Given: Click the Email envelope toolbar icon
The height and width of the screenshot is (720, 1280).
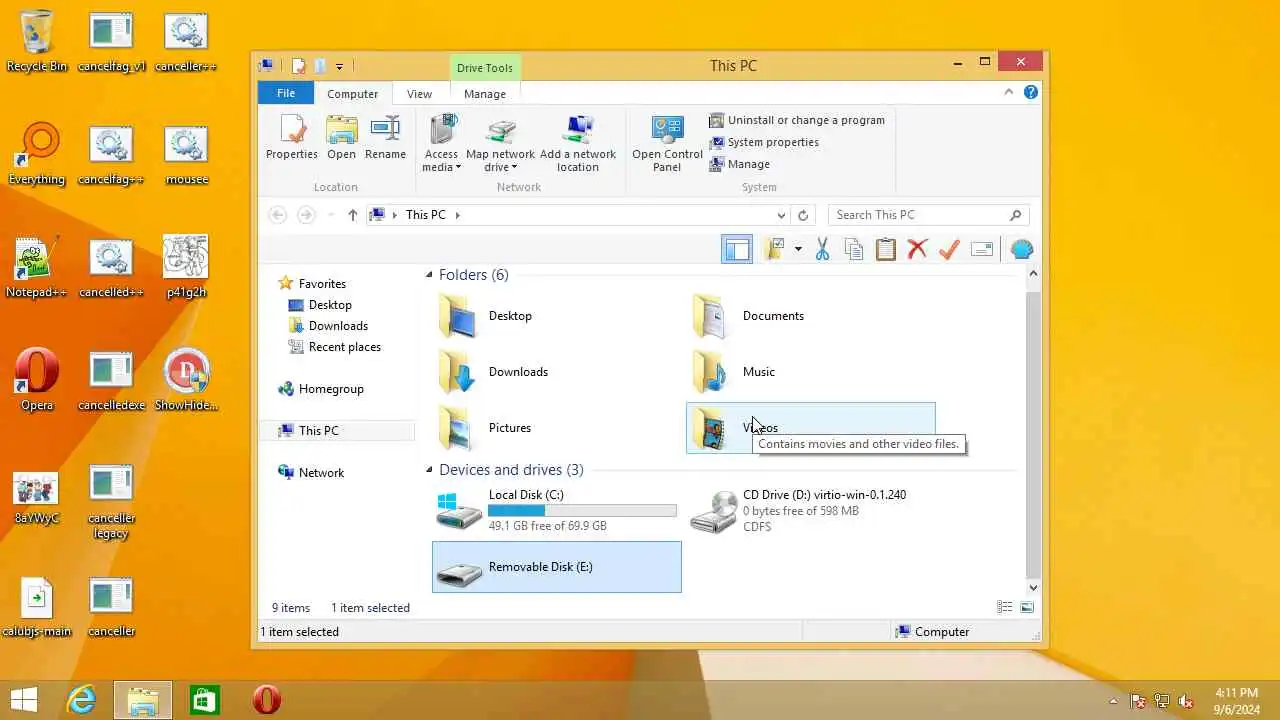Looking at the screenshot, I should (x=982, y=249).
